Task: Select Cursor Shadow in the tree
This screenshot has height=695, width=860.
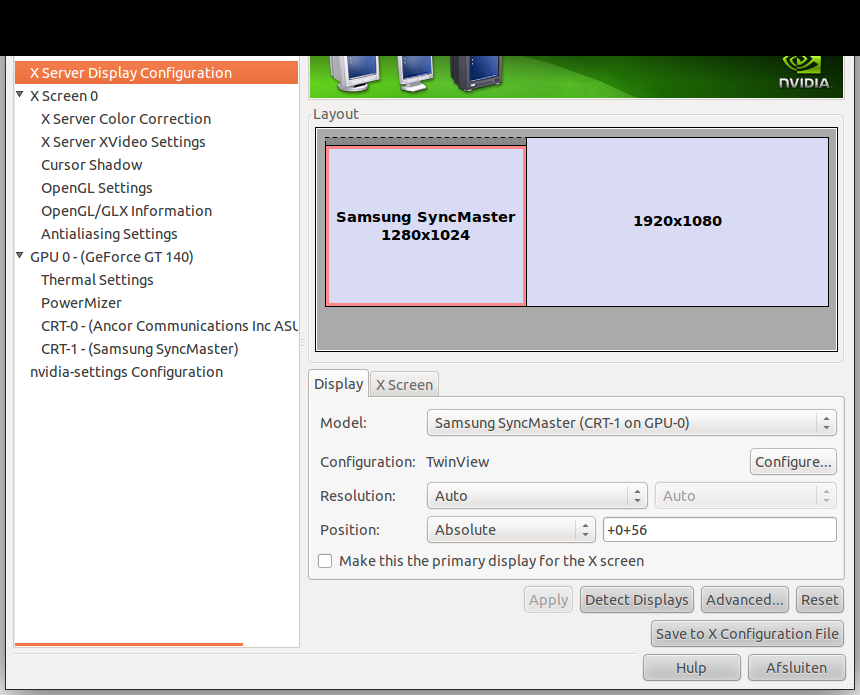Action: (92, 165)
